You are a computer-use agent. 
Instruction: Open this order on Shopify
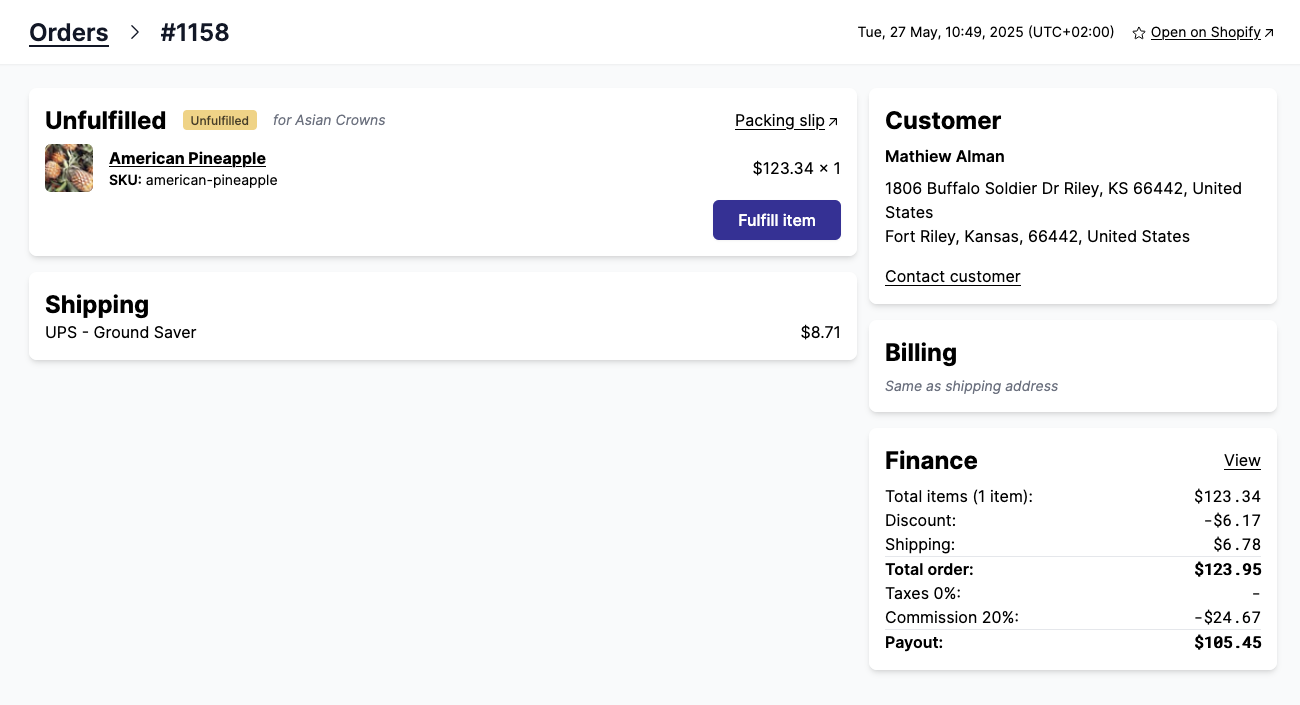[1205, 32]
